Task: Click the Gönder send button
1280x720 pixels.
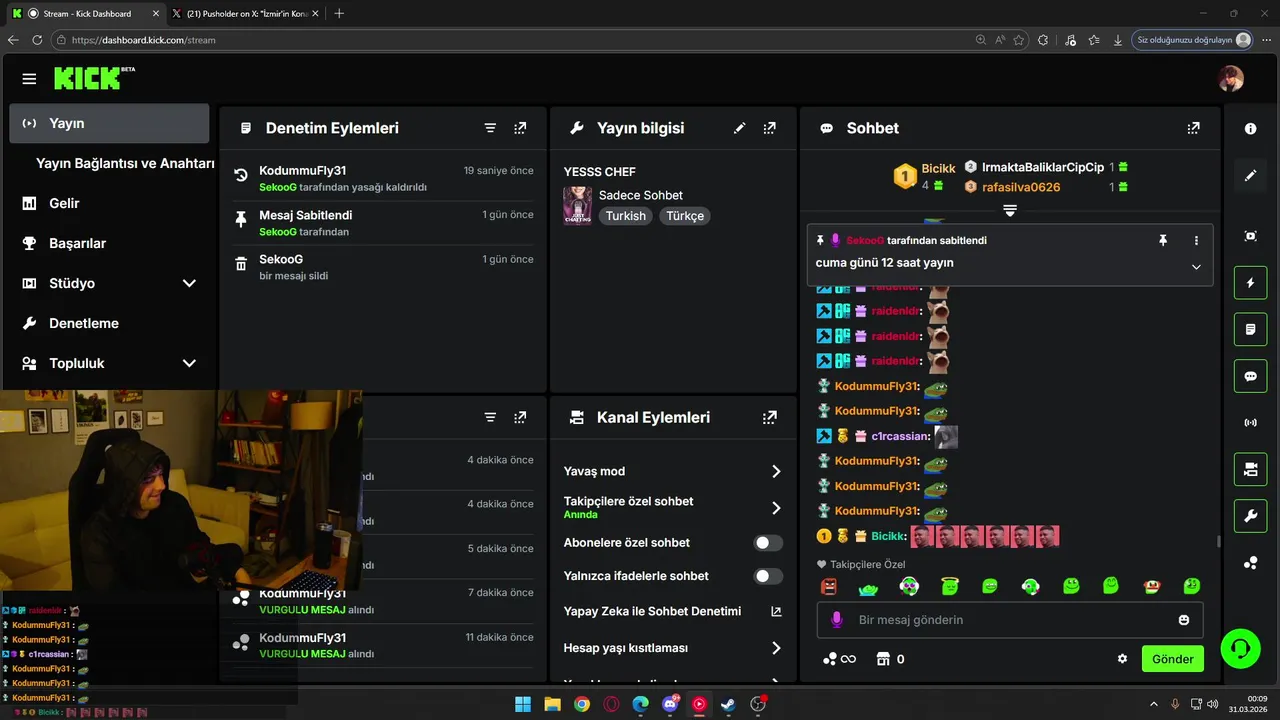Action: point(1173,659)
